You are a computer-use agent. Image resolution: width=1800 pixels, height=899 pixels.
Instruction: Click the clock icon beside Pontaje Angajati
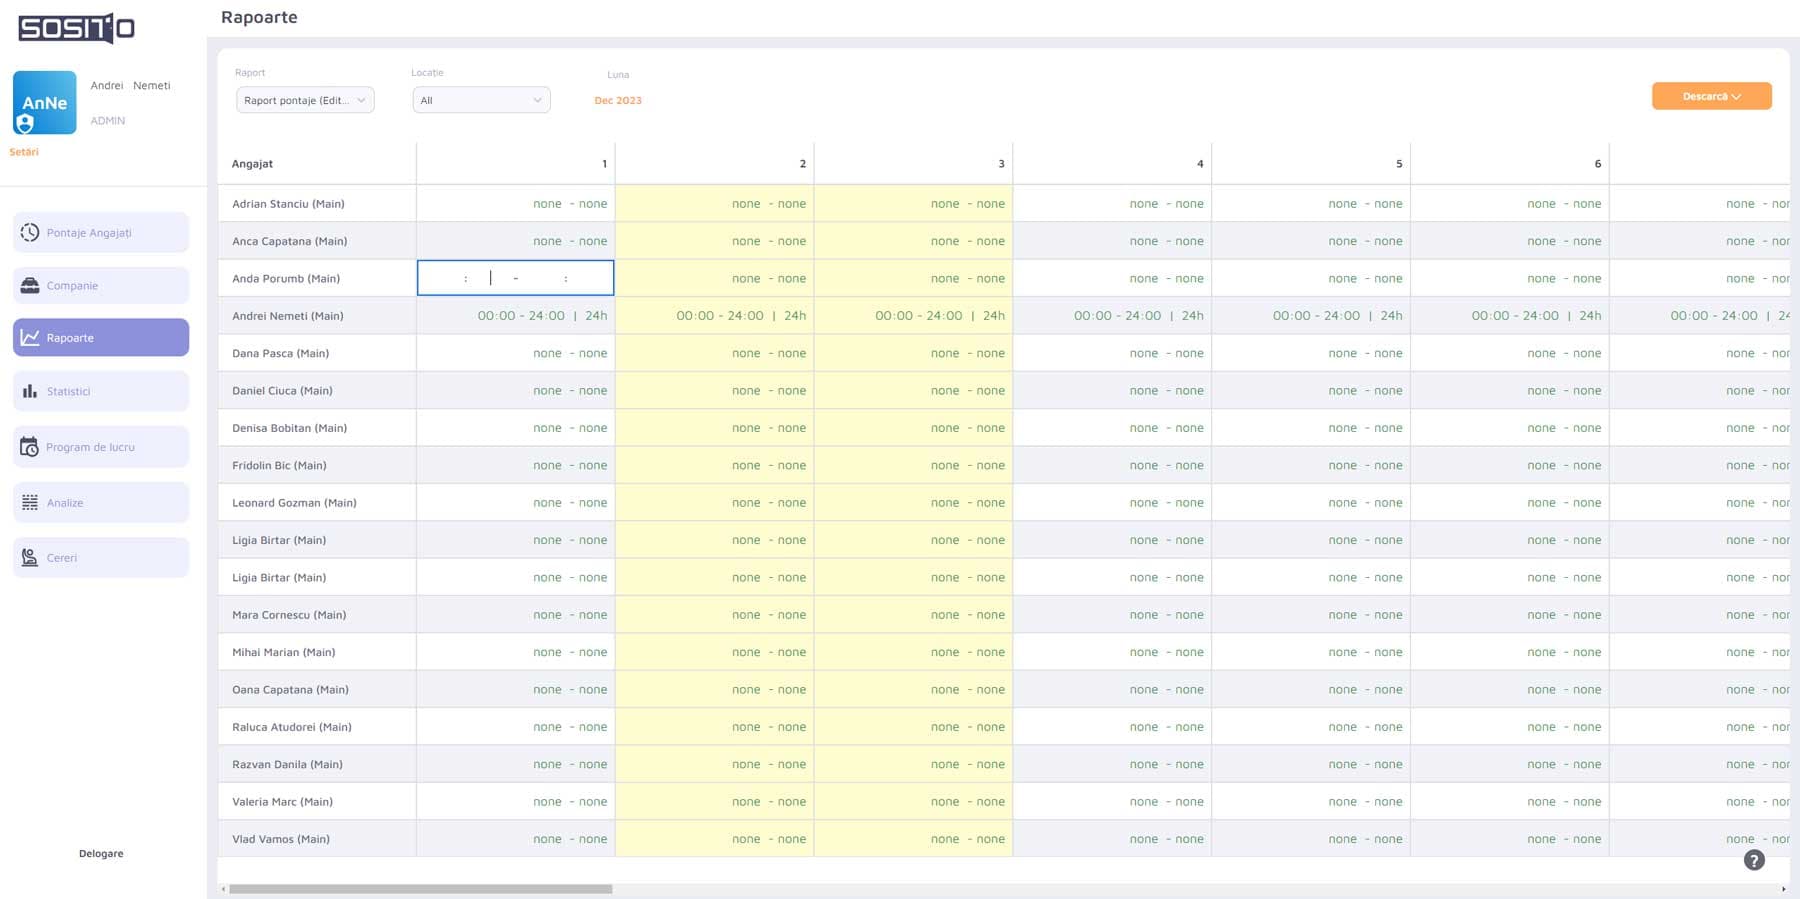(30, 232)
